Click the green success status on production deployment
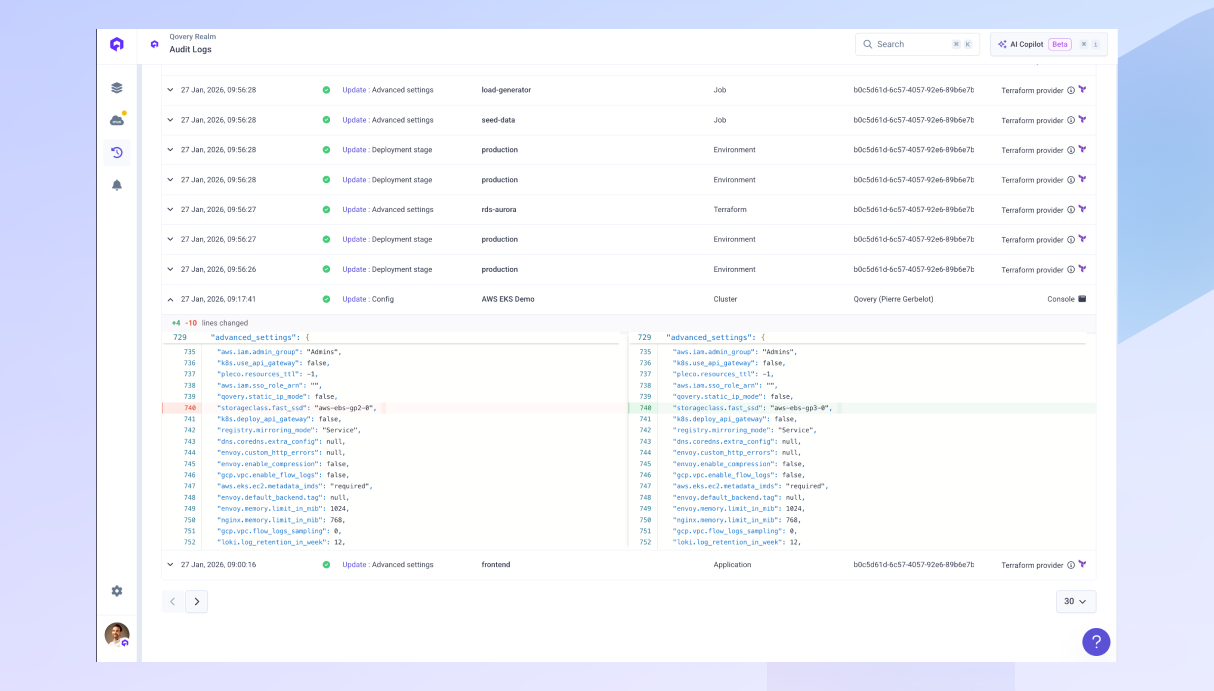The image size is (1214, 691). click(x=326, y=149)
